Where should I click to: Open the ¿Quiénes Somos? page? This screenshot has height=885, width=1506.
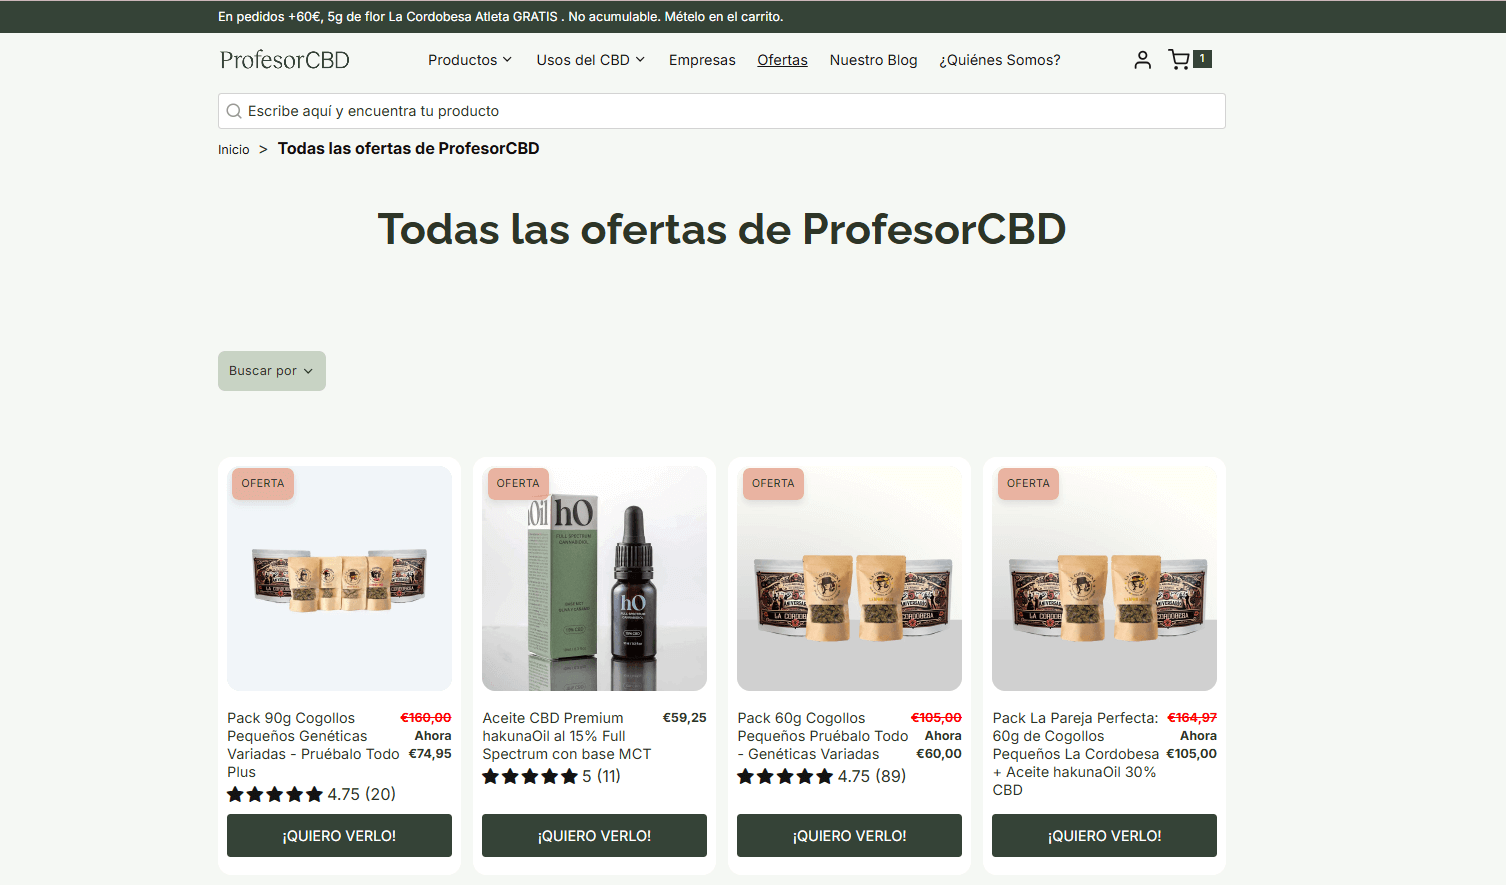click(x=1000, y=60)
